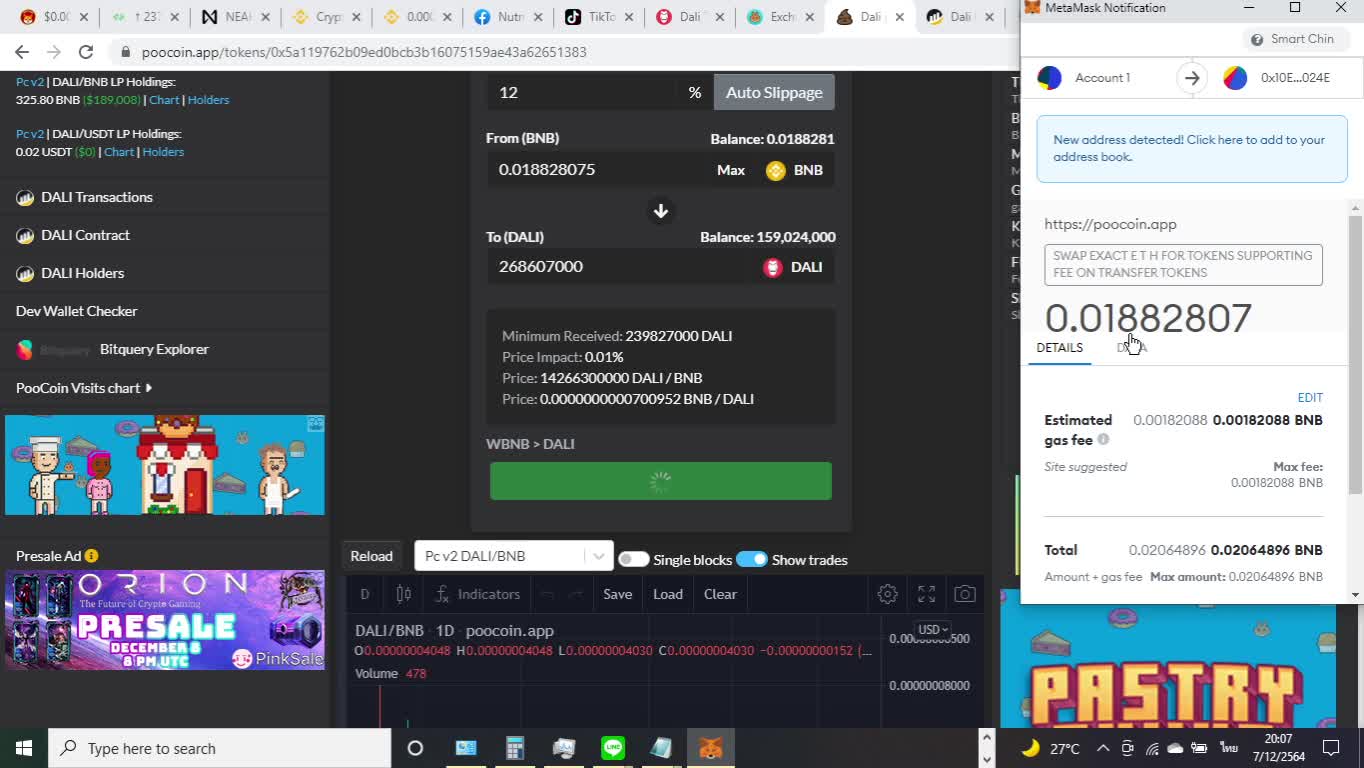Click New address detected banner
Image resolution: width=1364 pixels, height=768 pixels.
[x=1192, y=148]
